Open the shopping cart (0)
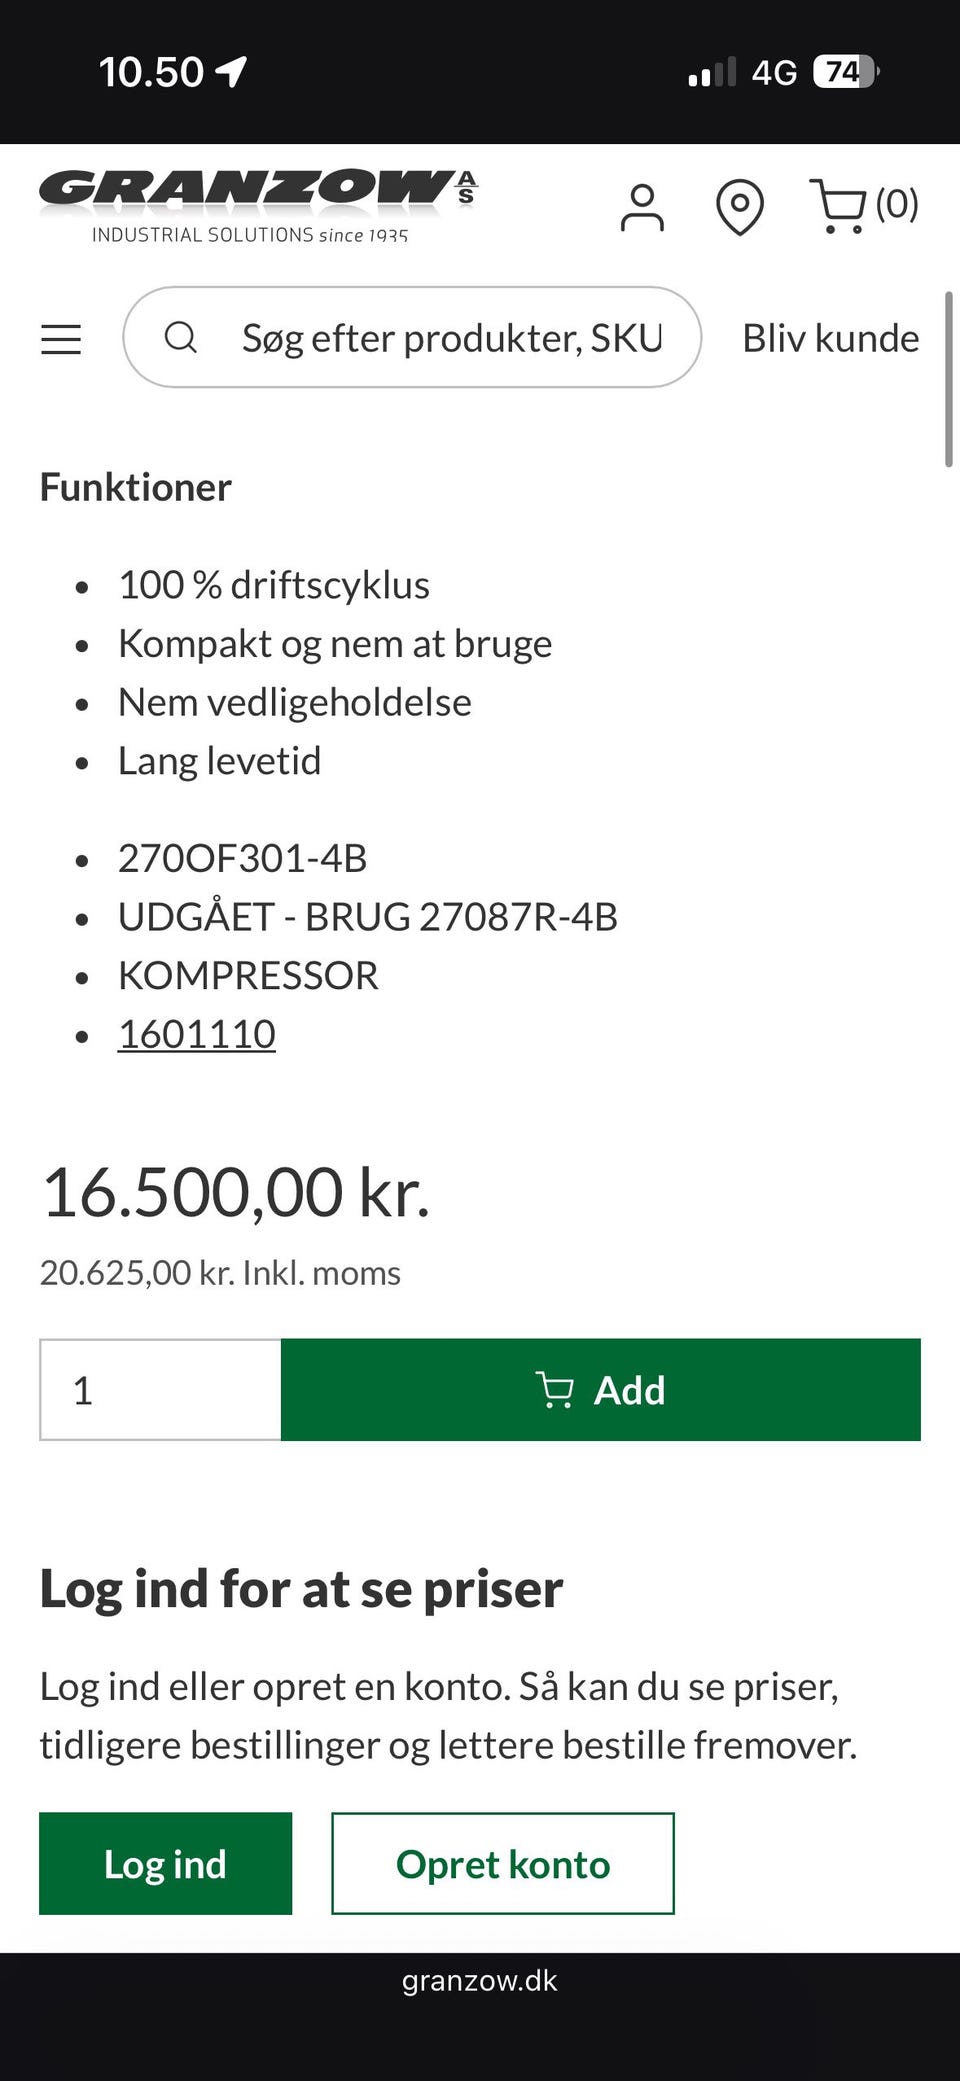Image resolution: width=960 pixels, height=2081 pixels. coord(862,206)
